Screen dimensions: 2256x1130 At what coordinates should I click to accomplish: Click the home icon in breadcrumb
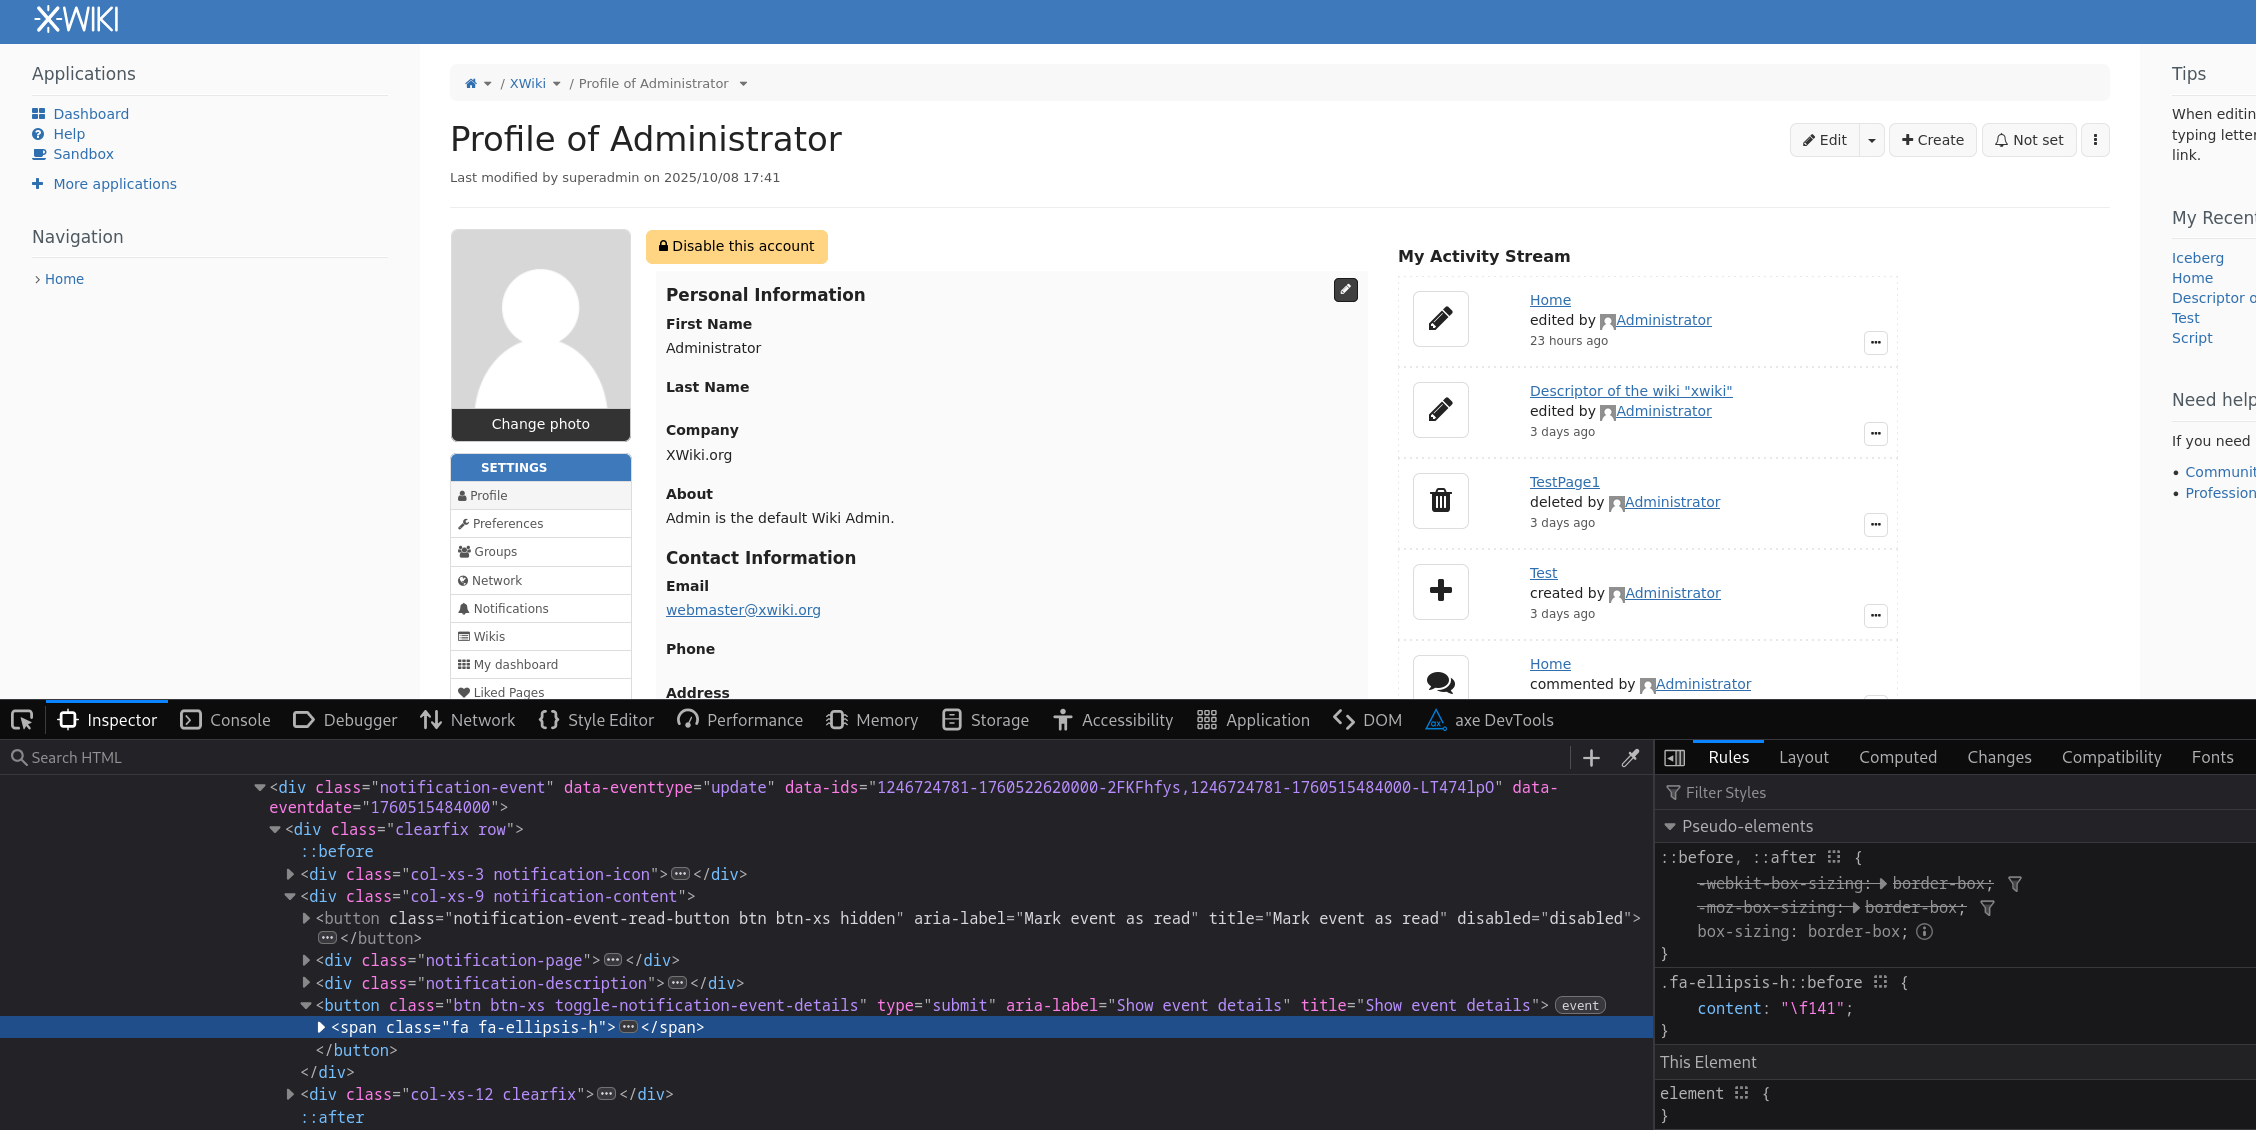(x=471, y=84)
